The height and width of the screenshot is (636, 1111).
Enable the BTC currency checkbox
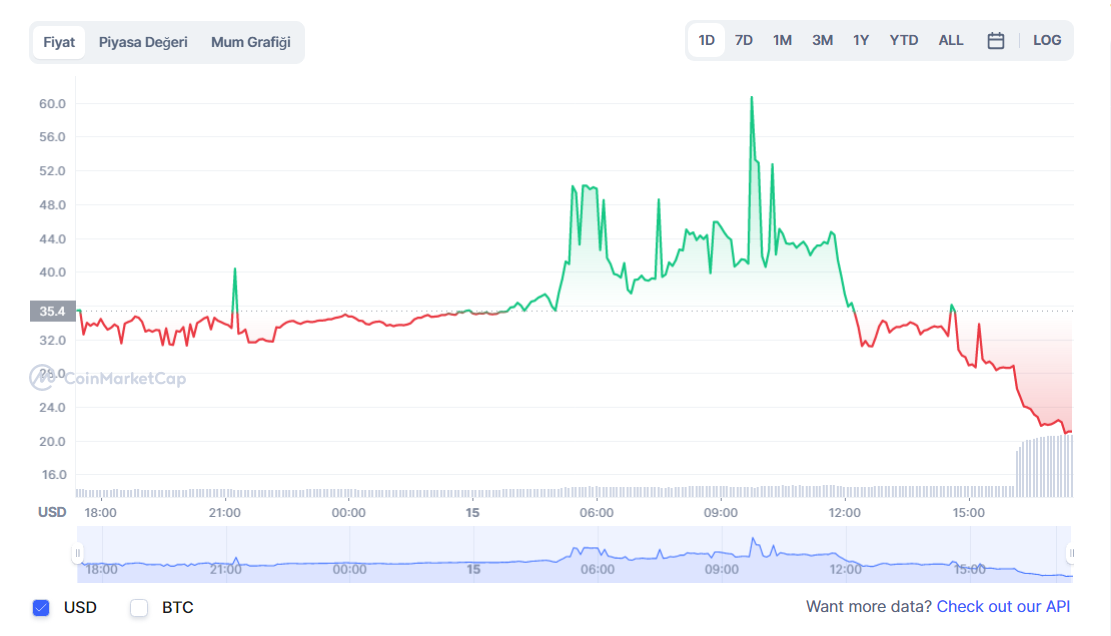139,607
